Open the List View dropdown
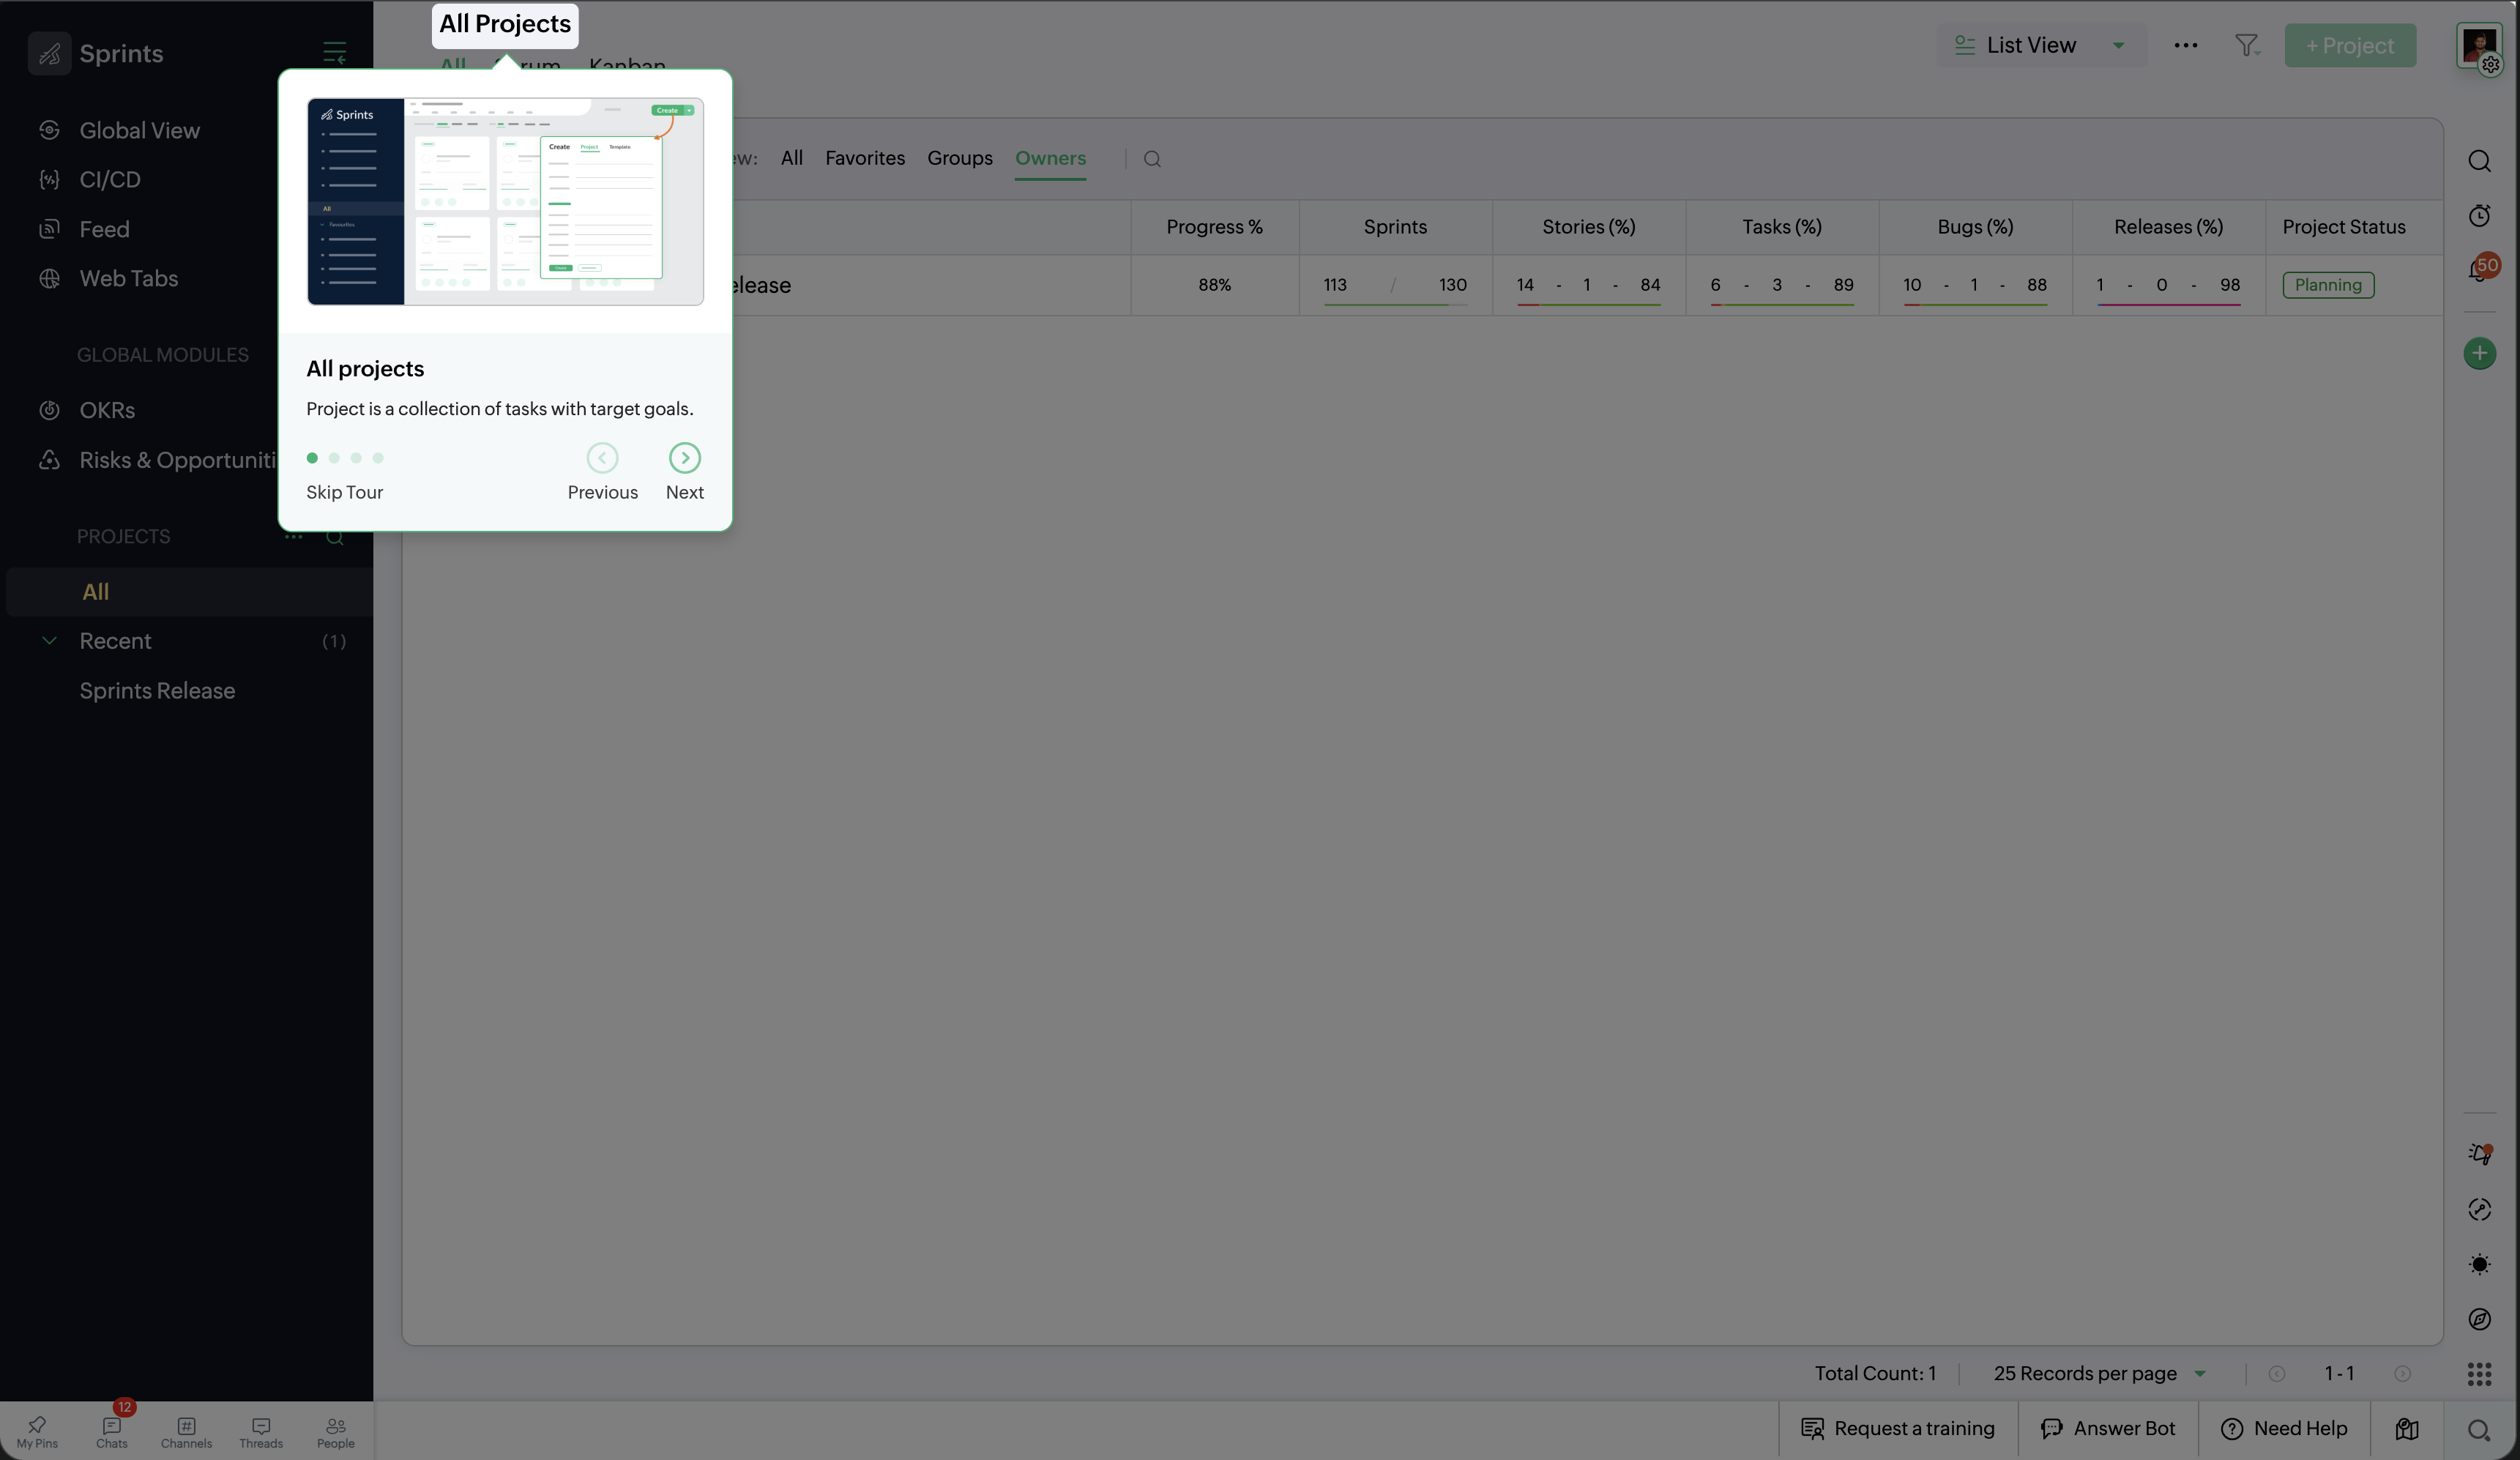This screenshot has width=2520, height=1460. click(x=2040, y=45)
